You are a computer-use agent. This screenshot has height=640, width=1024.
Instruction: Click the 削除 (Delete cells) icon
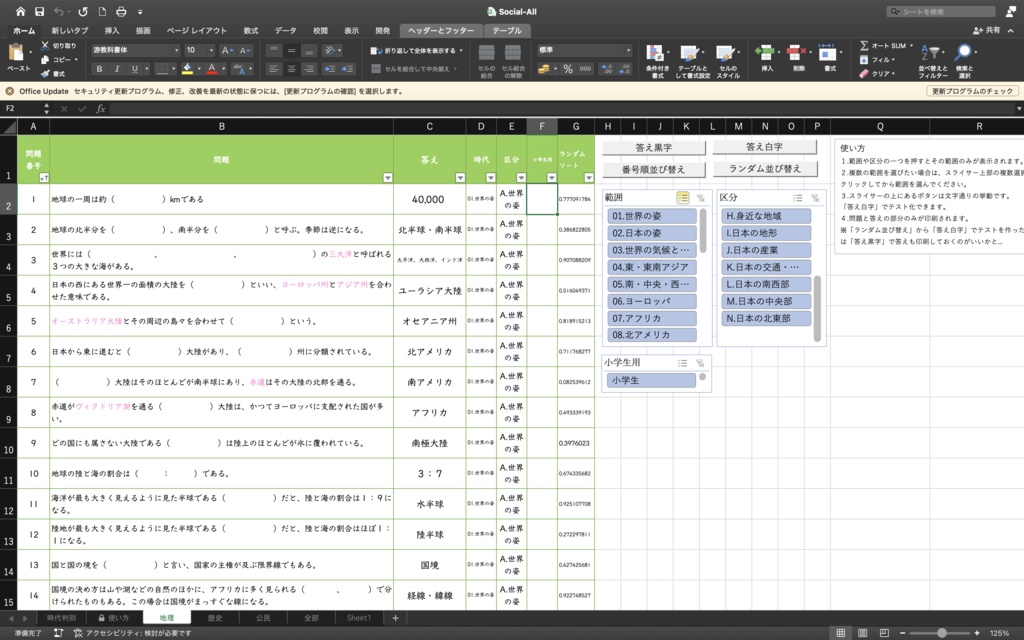[795, 55]
